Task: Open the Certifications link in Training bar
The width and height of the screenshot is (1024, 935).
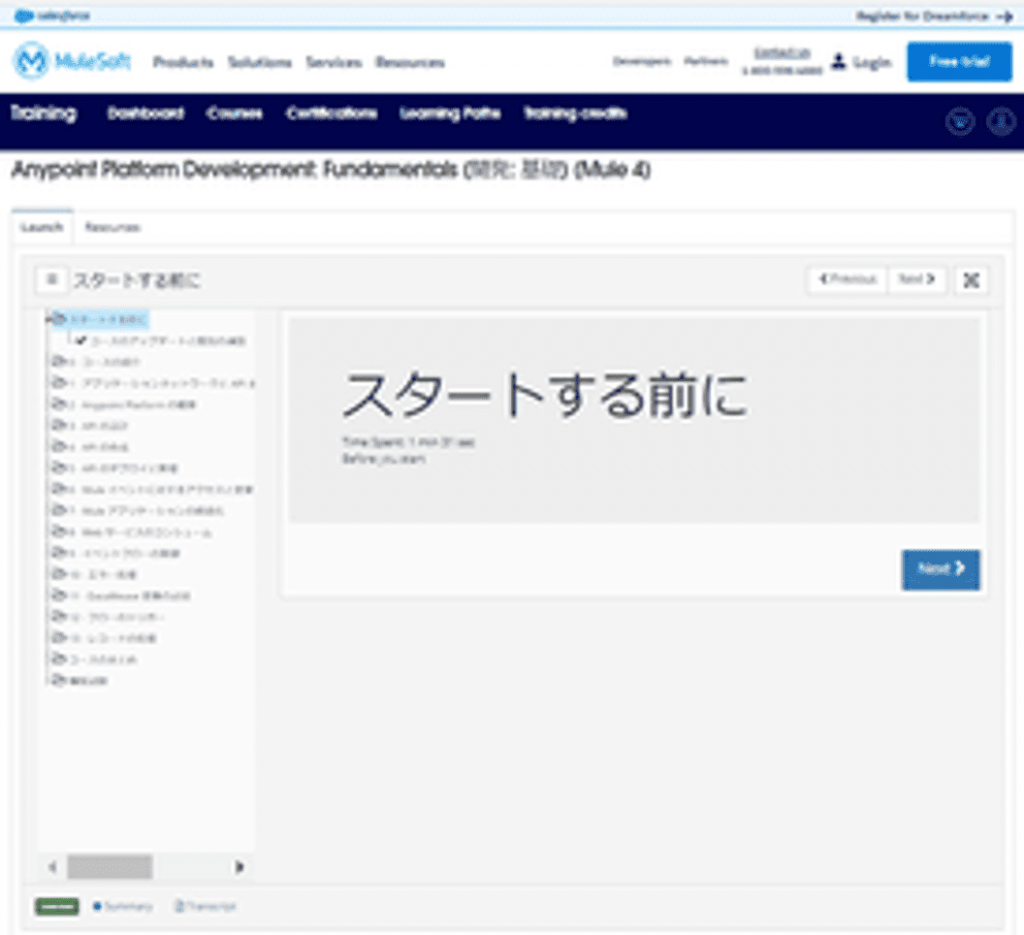Action: 331,114
